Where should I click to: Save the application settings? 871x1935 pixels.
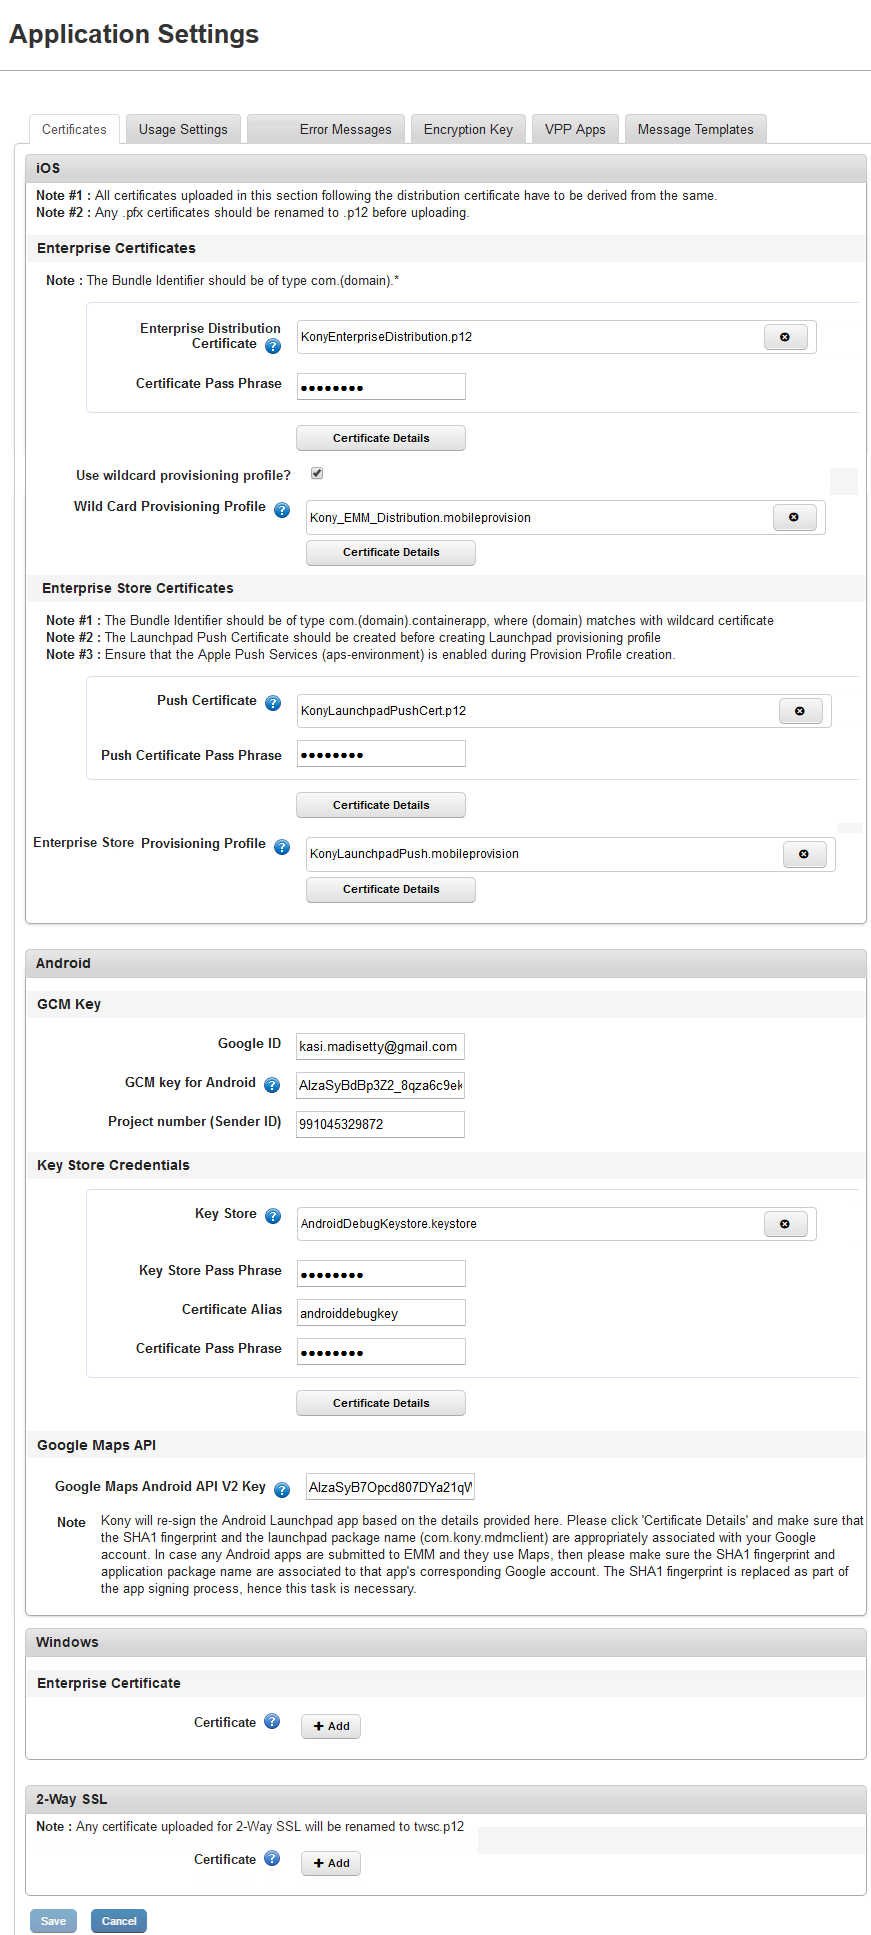[53, 1921]
